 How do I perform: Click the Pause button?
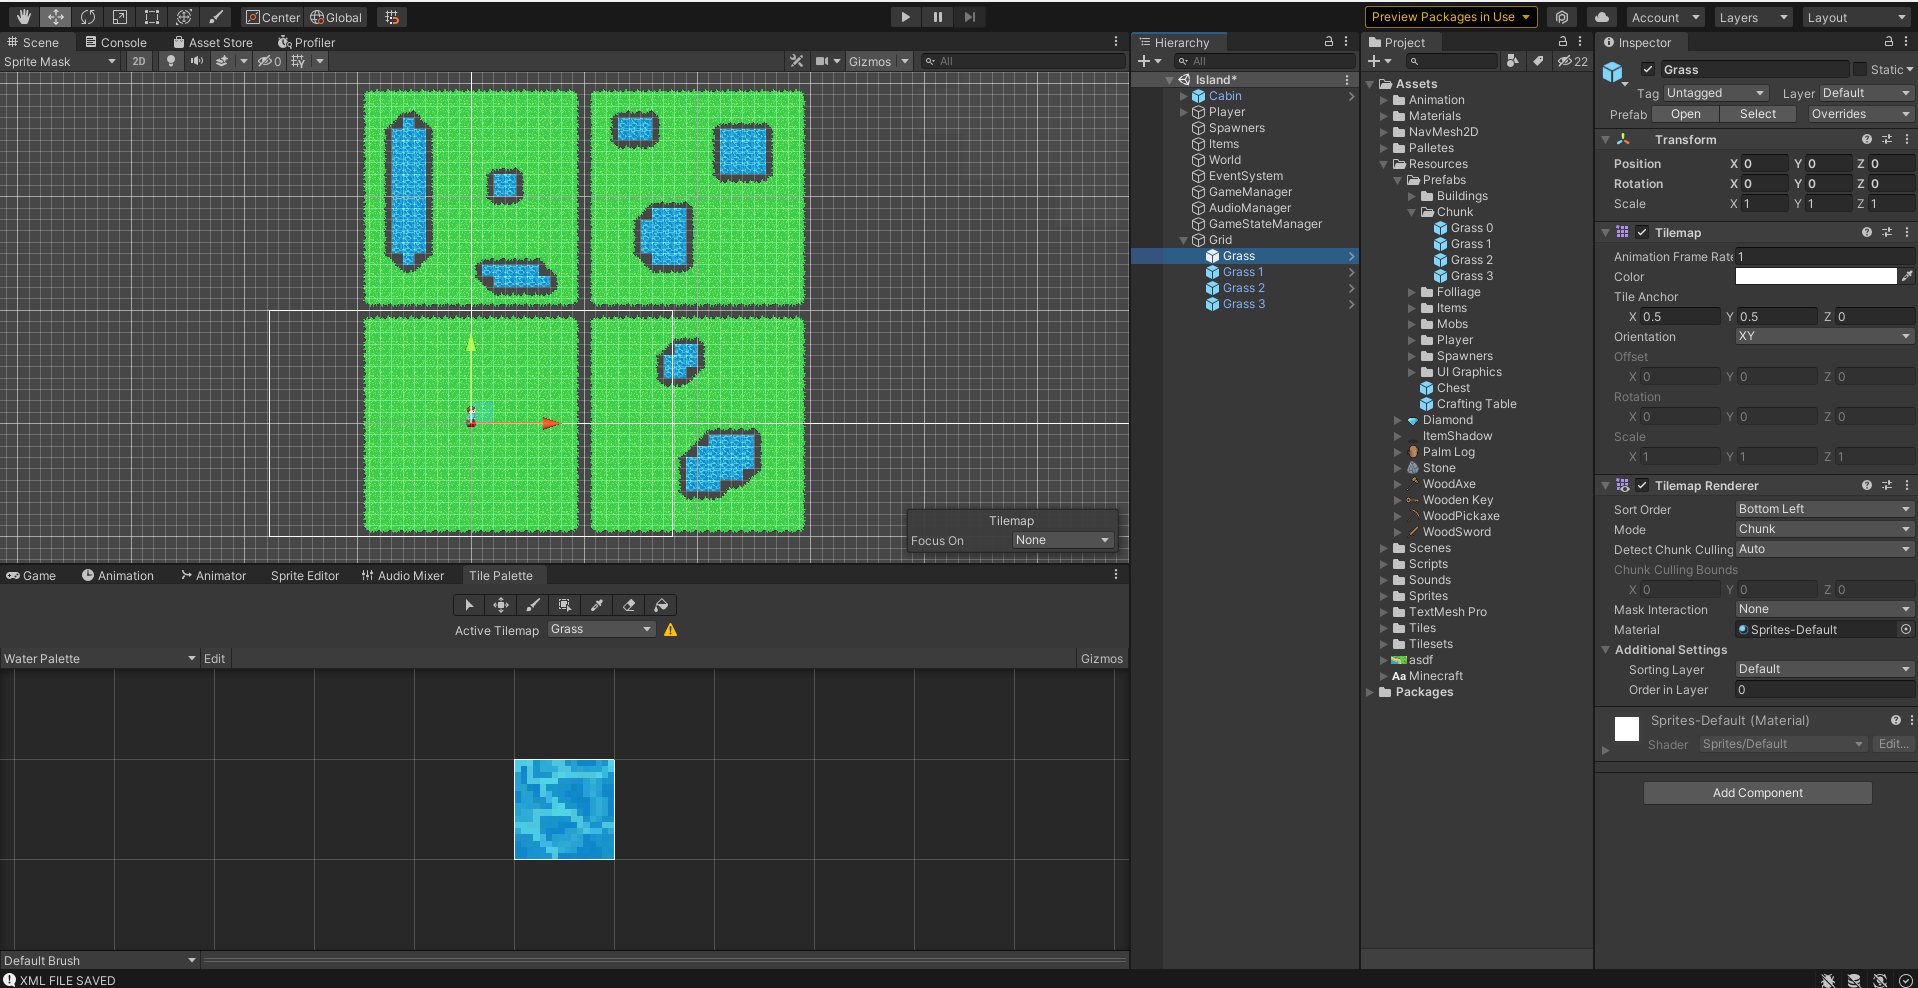[x=937, y=17]
